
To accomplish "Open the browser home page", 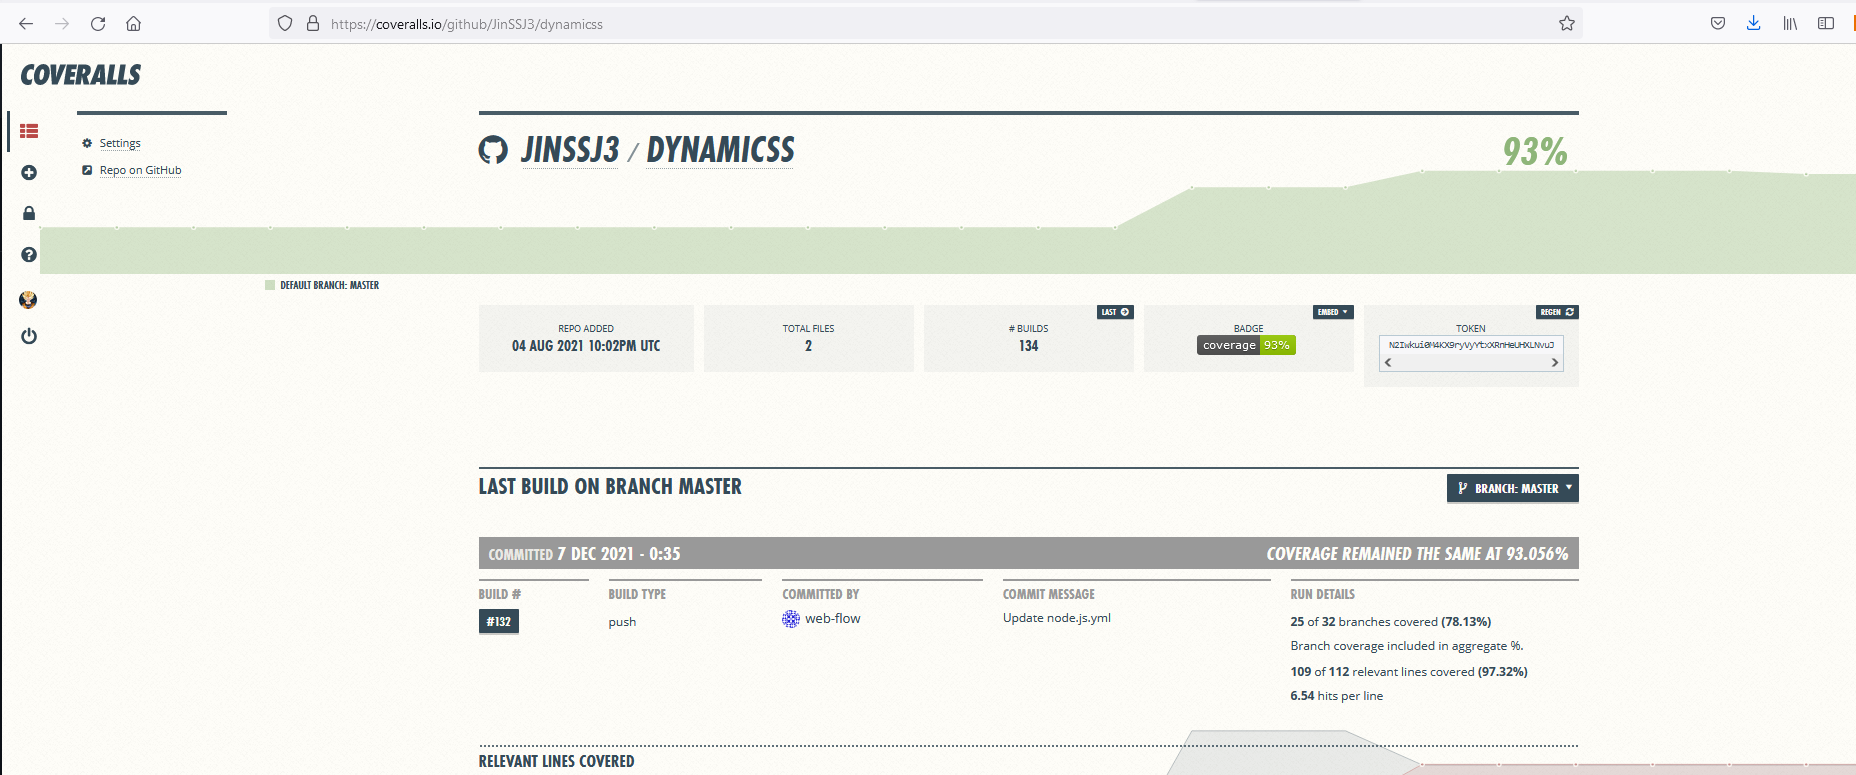I will [x=134, y=24].
